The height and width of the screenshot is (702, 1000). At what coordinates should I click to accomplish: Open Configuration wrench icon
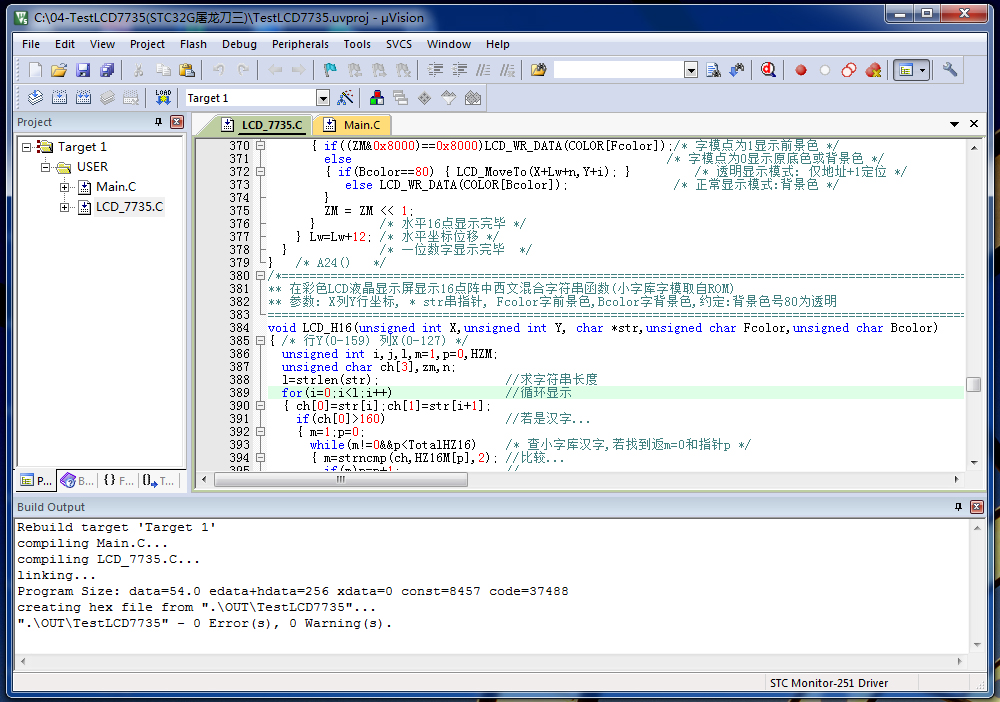950,70
